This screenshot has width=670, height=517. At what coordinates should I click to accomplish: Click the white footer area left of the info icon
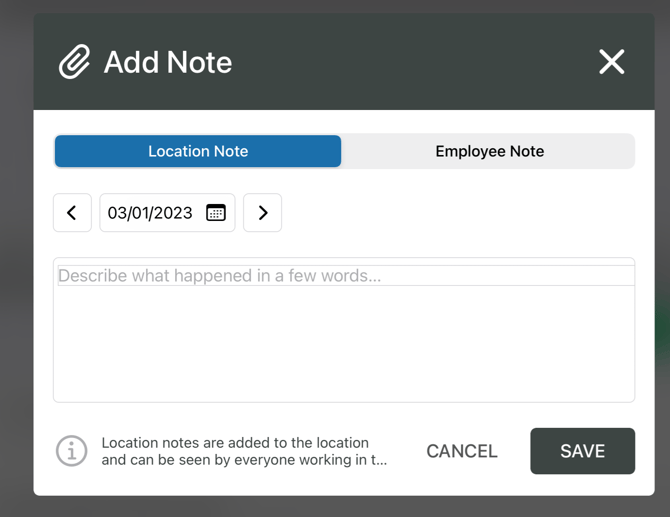coord(44,451)
